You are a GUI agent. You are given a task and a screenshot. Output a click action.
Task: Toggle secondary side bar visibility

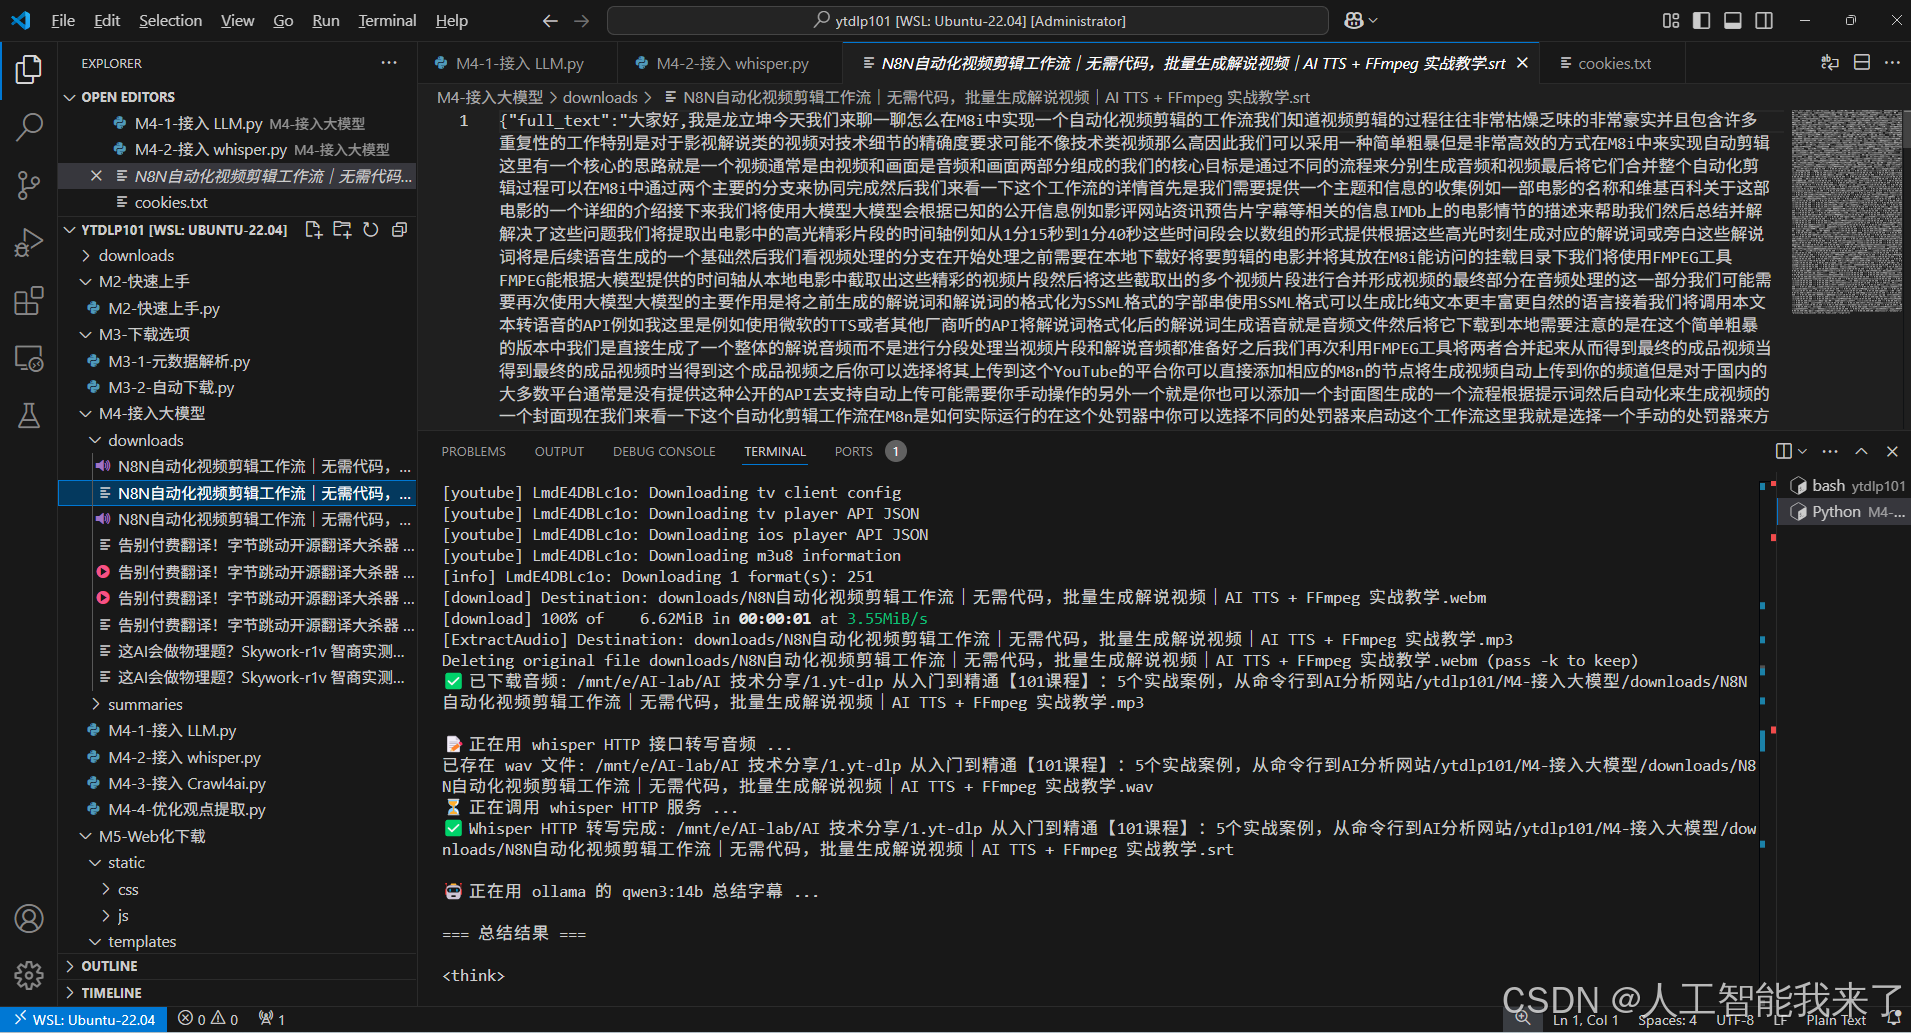pyautogui.click(x=1764, y=20)
